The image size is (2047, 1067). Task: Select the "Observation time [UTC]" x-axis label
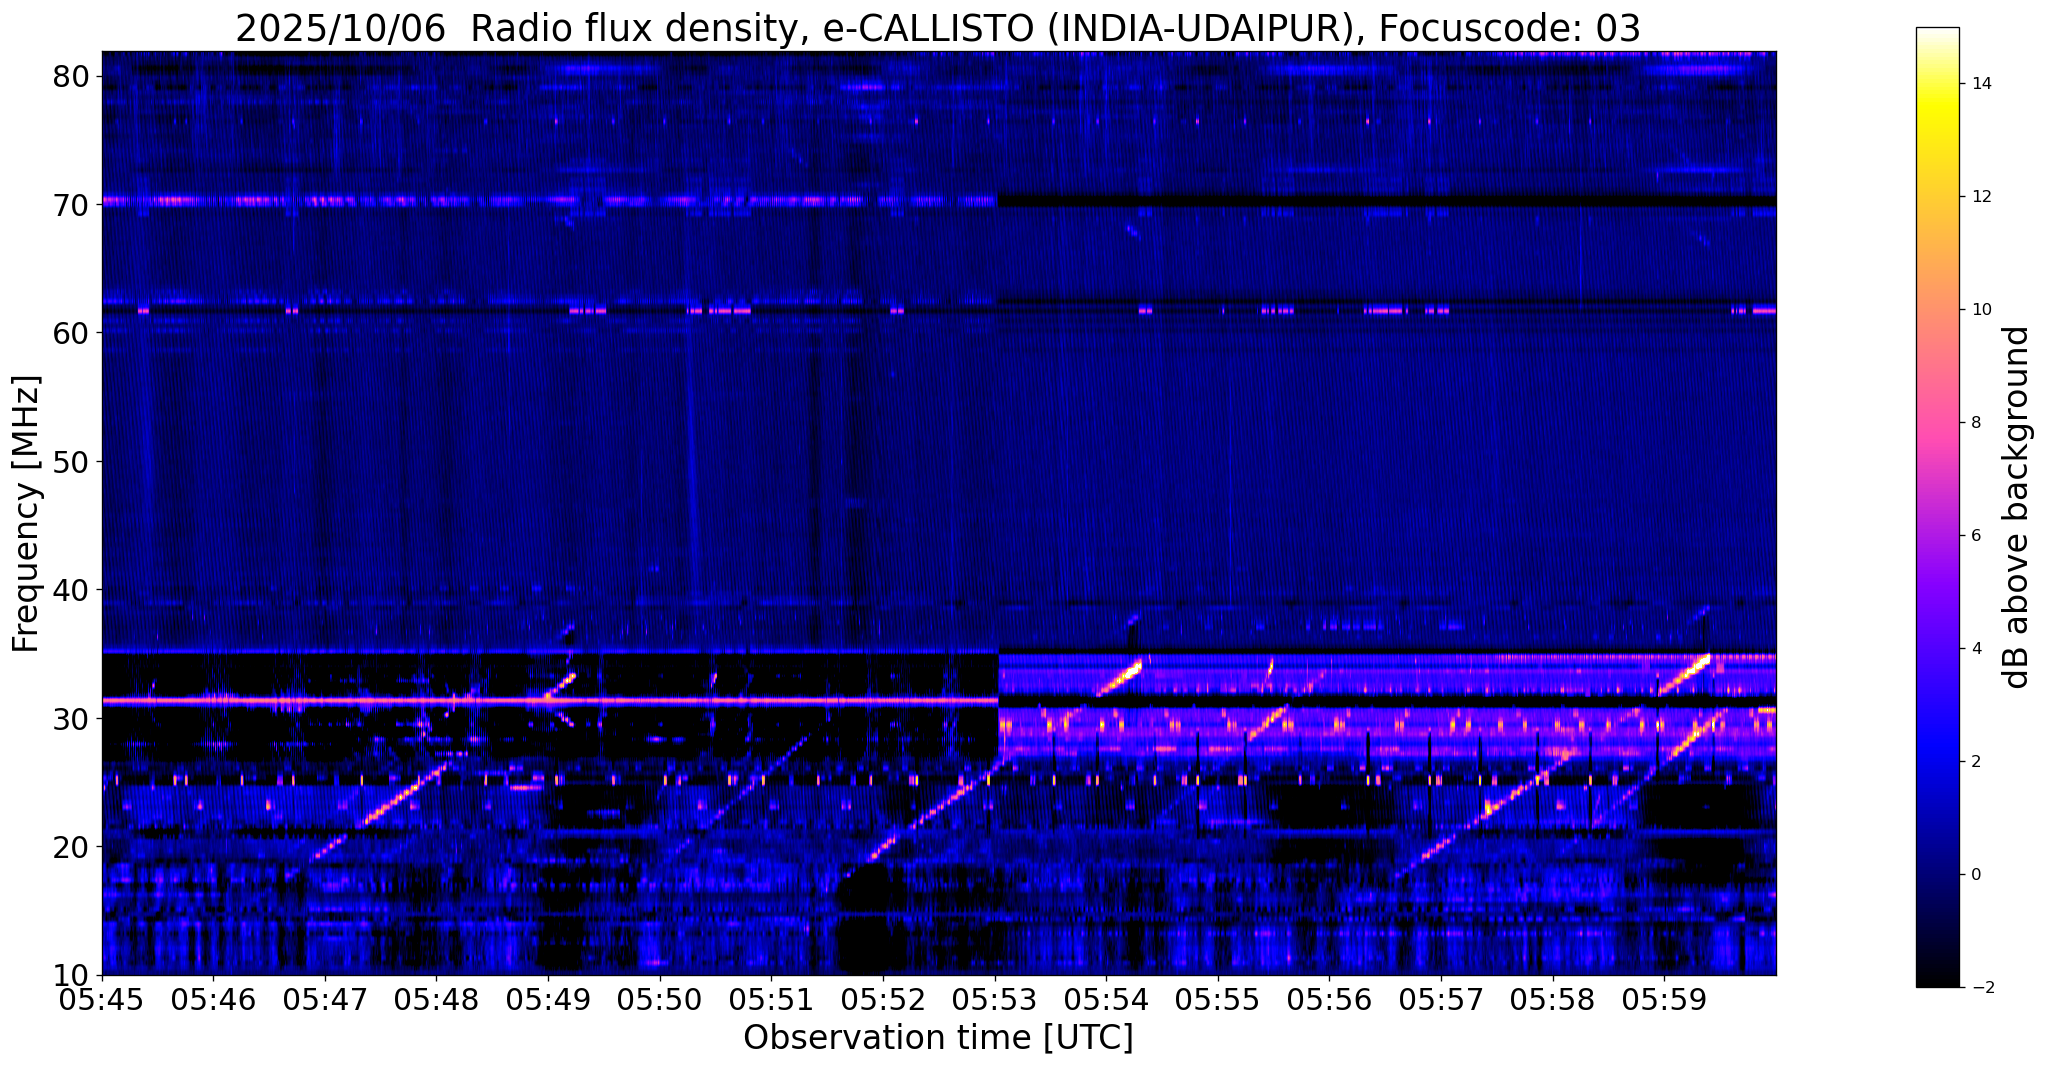pos(938,1038)
